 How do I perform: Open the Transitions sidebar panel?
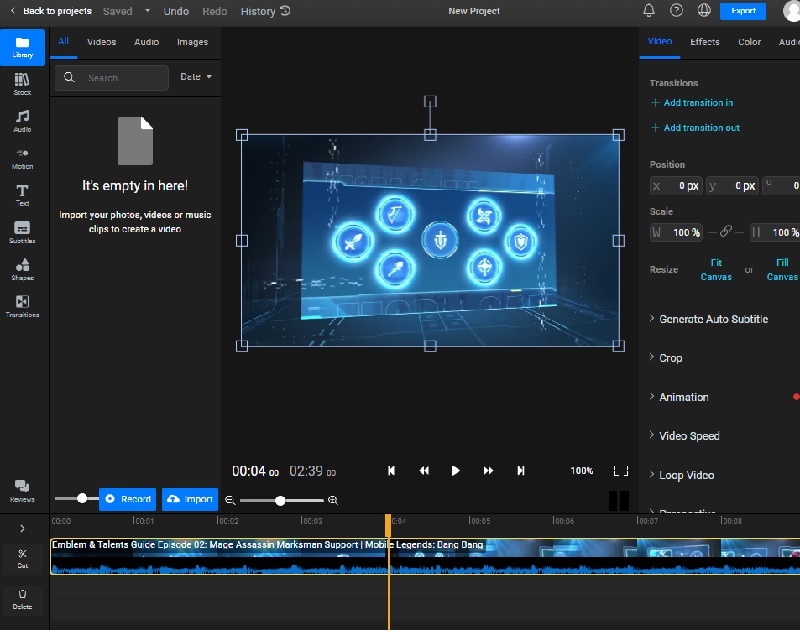point(22,306)
